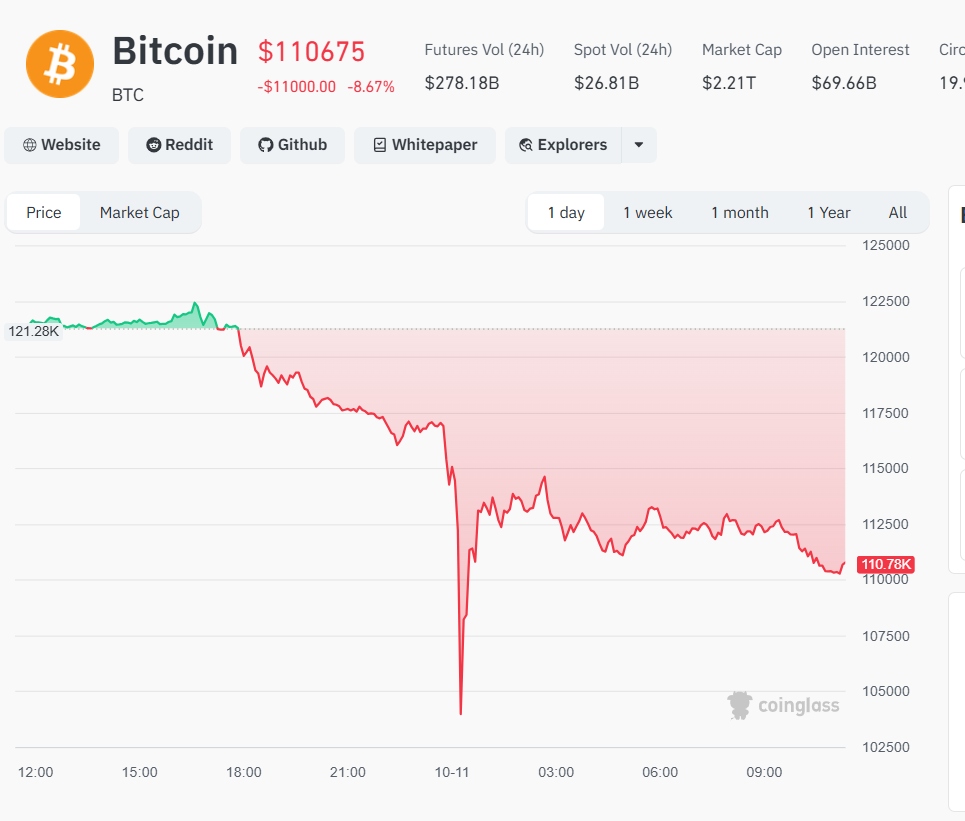
Task: Open the Whitepaper link
Action: [x=425, y=145]
